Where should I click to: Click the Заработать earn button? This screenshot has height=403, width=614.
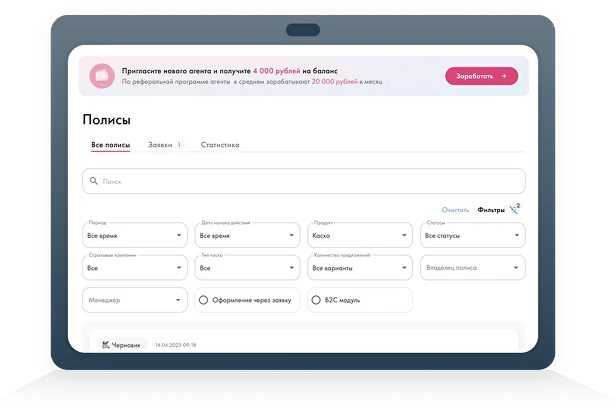481,76
